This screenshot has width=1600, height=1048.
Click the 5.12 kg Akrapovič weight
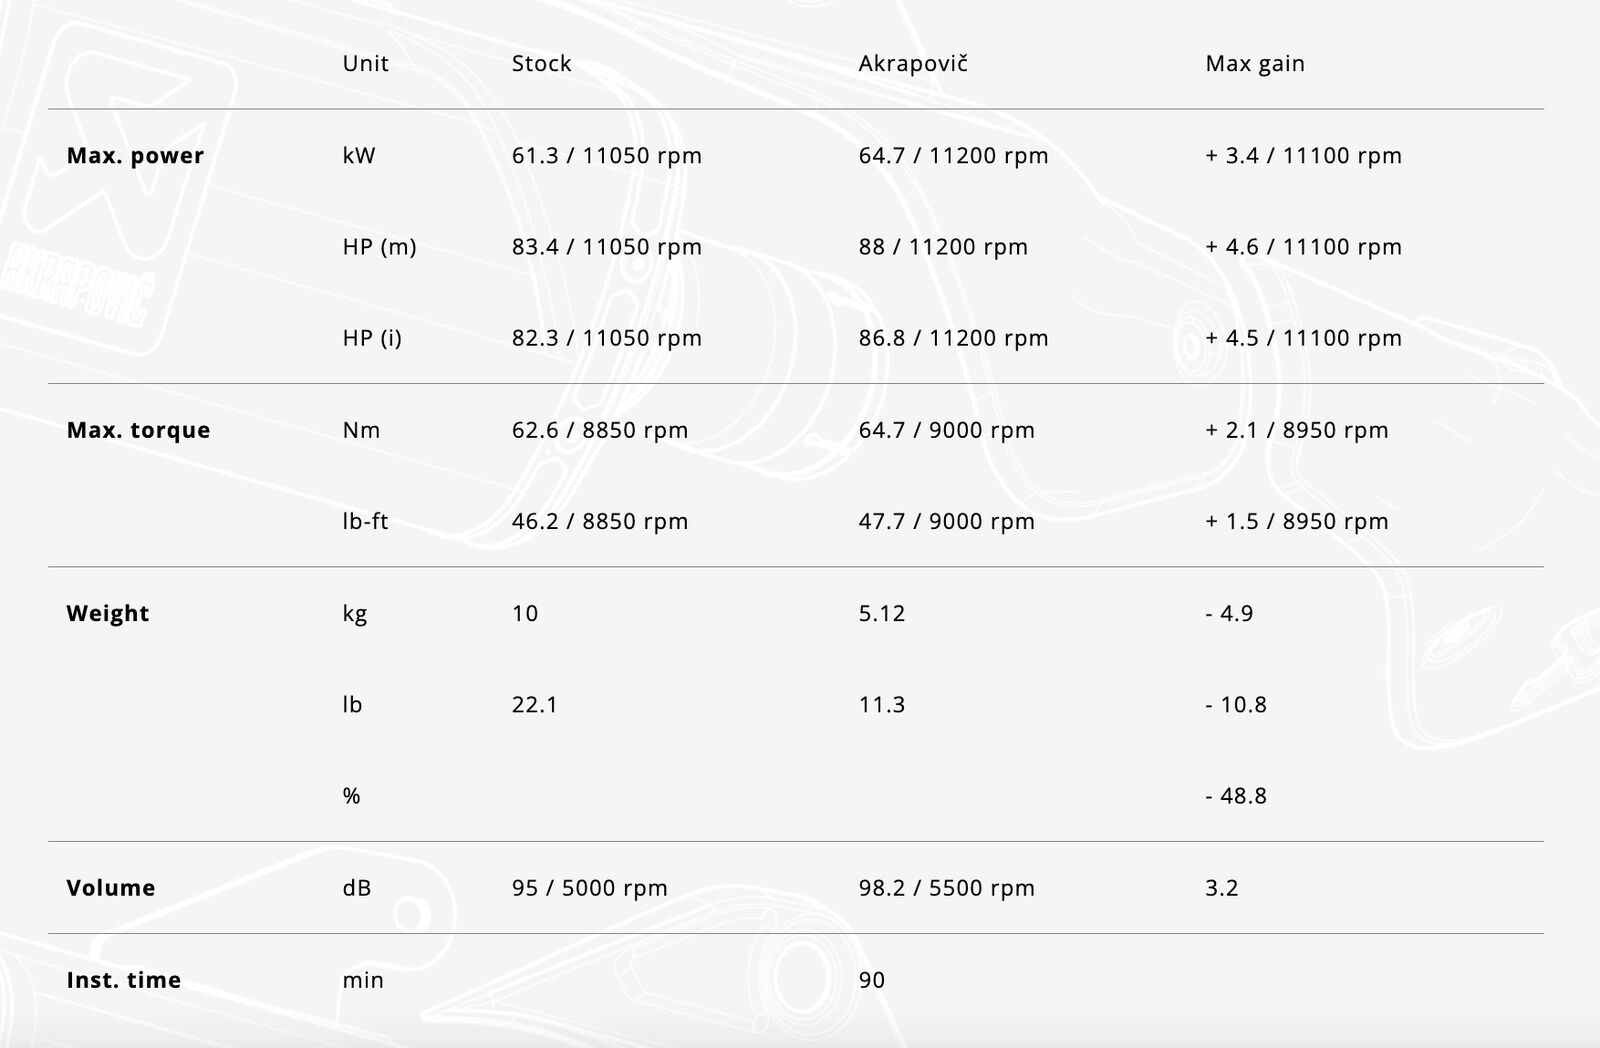coord(881,613)
